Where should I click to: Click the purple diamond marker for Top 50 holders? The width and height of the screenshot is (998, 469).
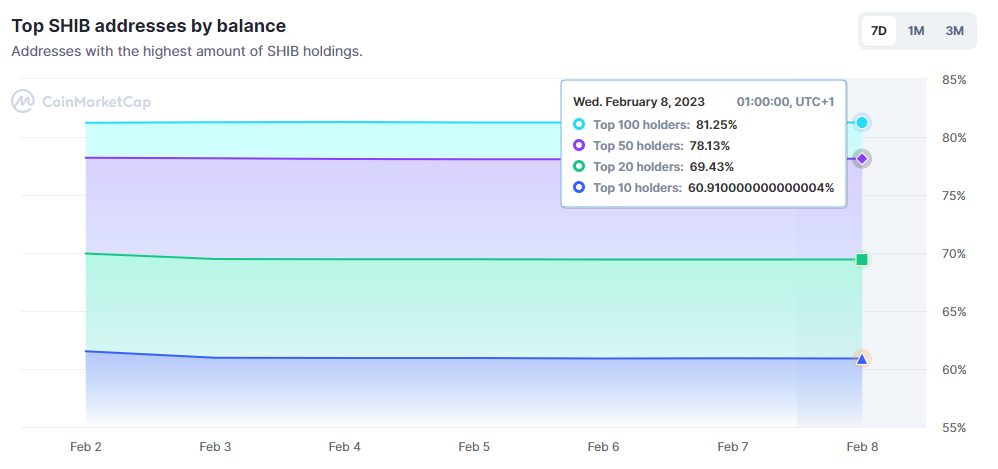pos(862,159)
